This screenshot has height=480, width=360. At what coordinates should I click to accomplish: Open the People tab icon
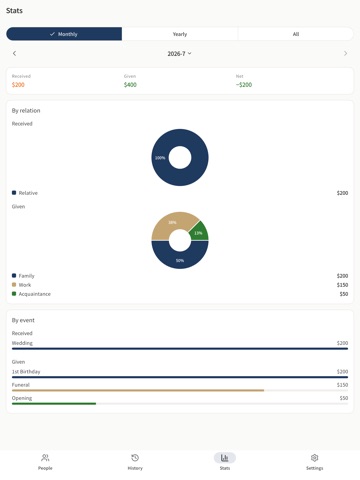point(45,458)
